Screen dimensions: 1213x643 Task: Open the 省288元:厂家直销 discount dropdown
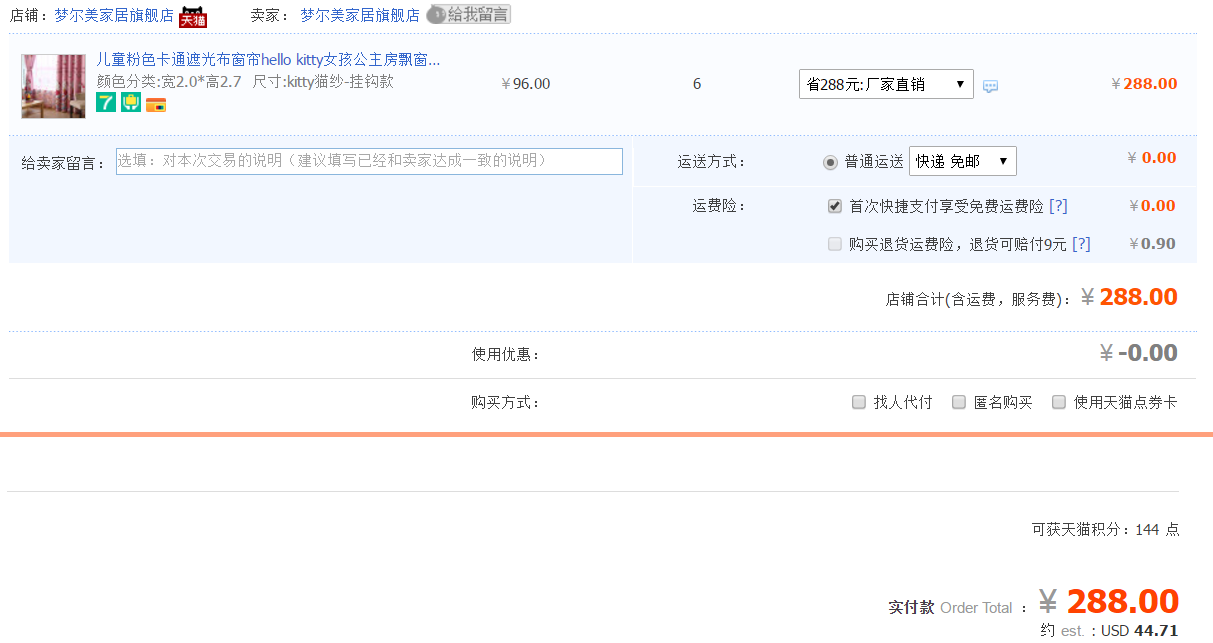pyautogui.click(x=886, y=84)
